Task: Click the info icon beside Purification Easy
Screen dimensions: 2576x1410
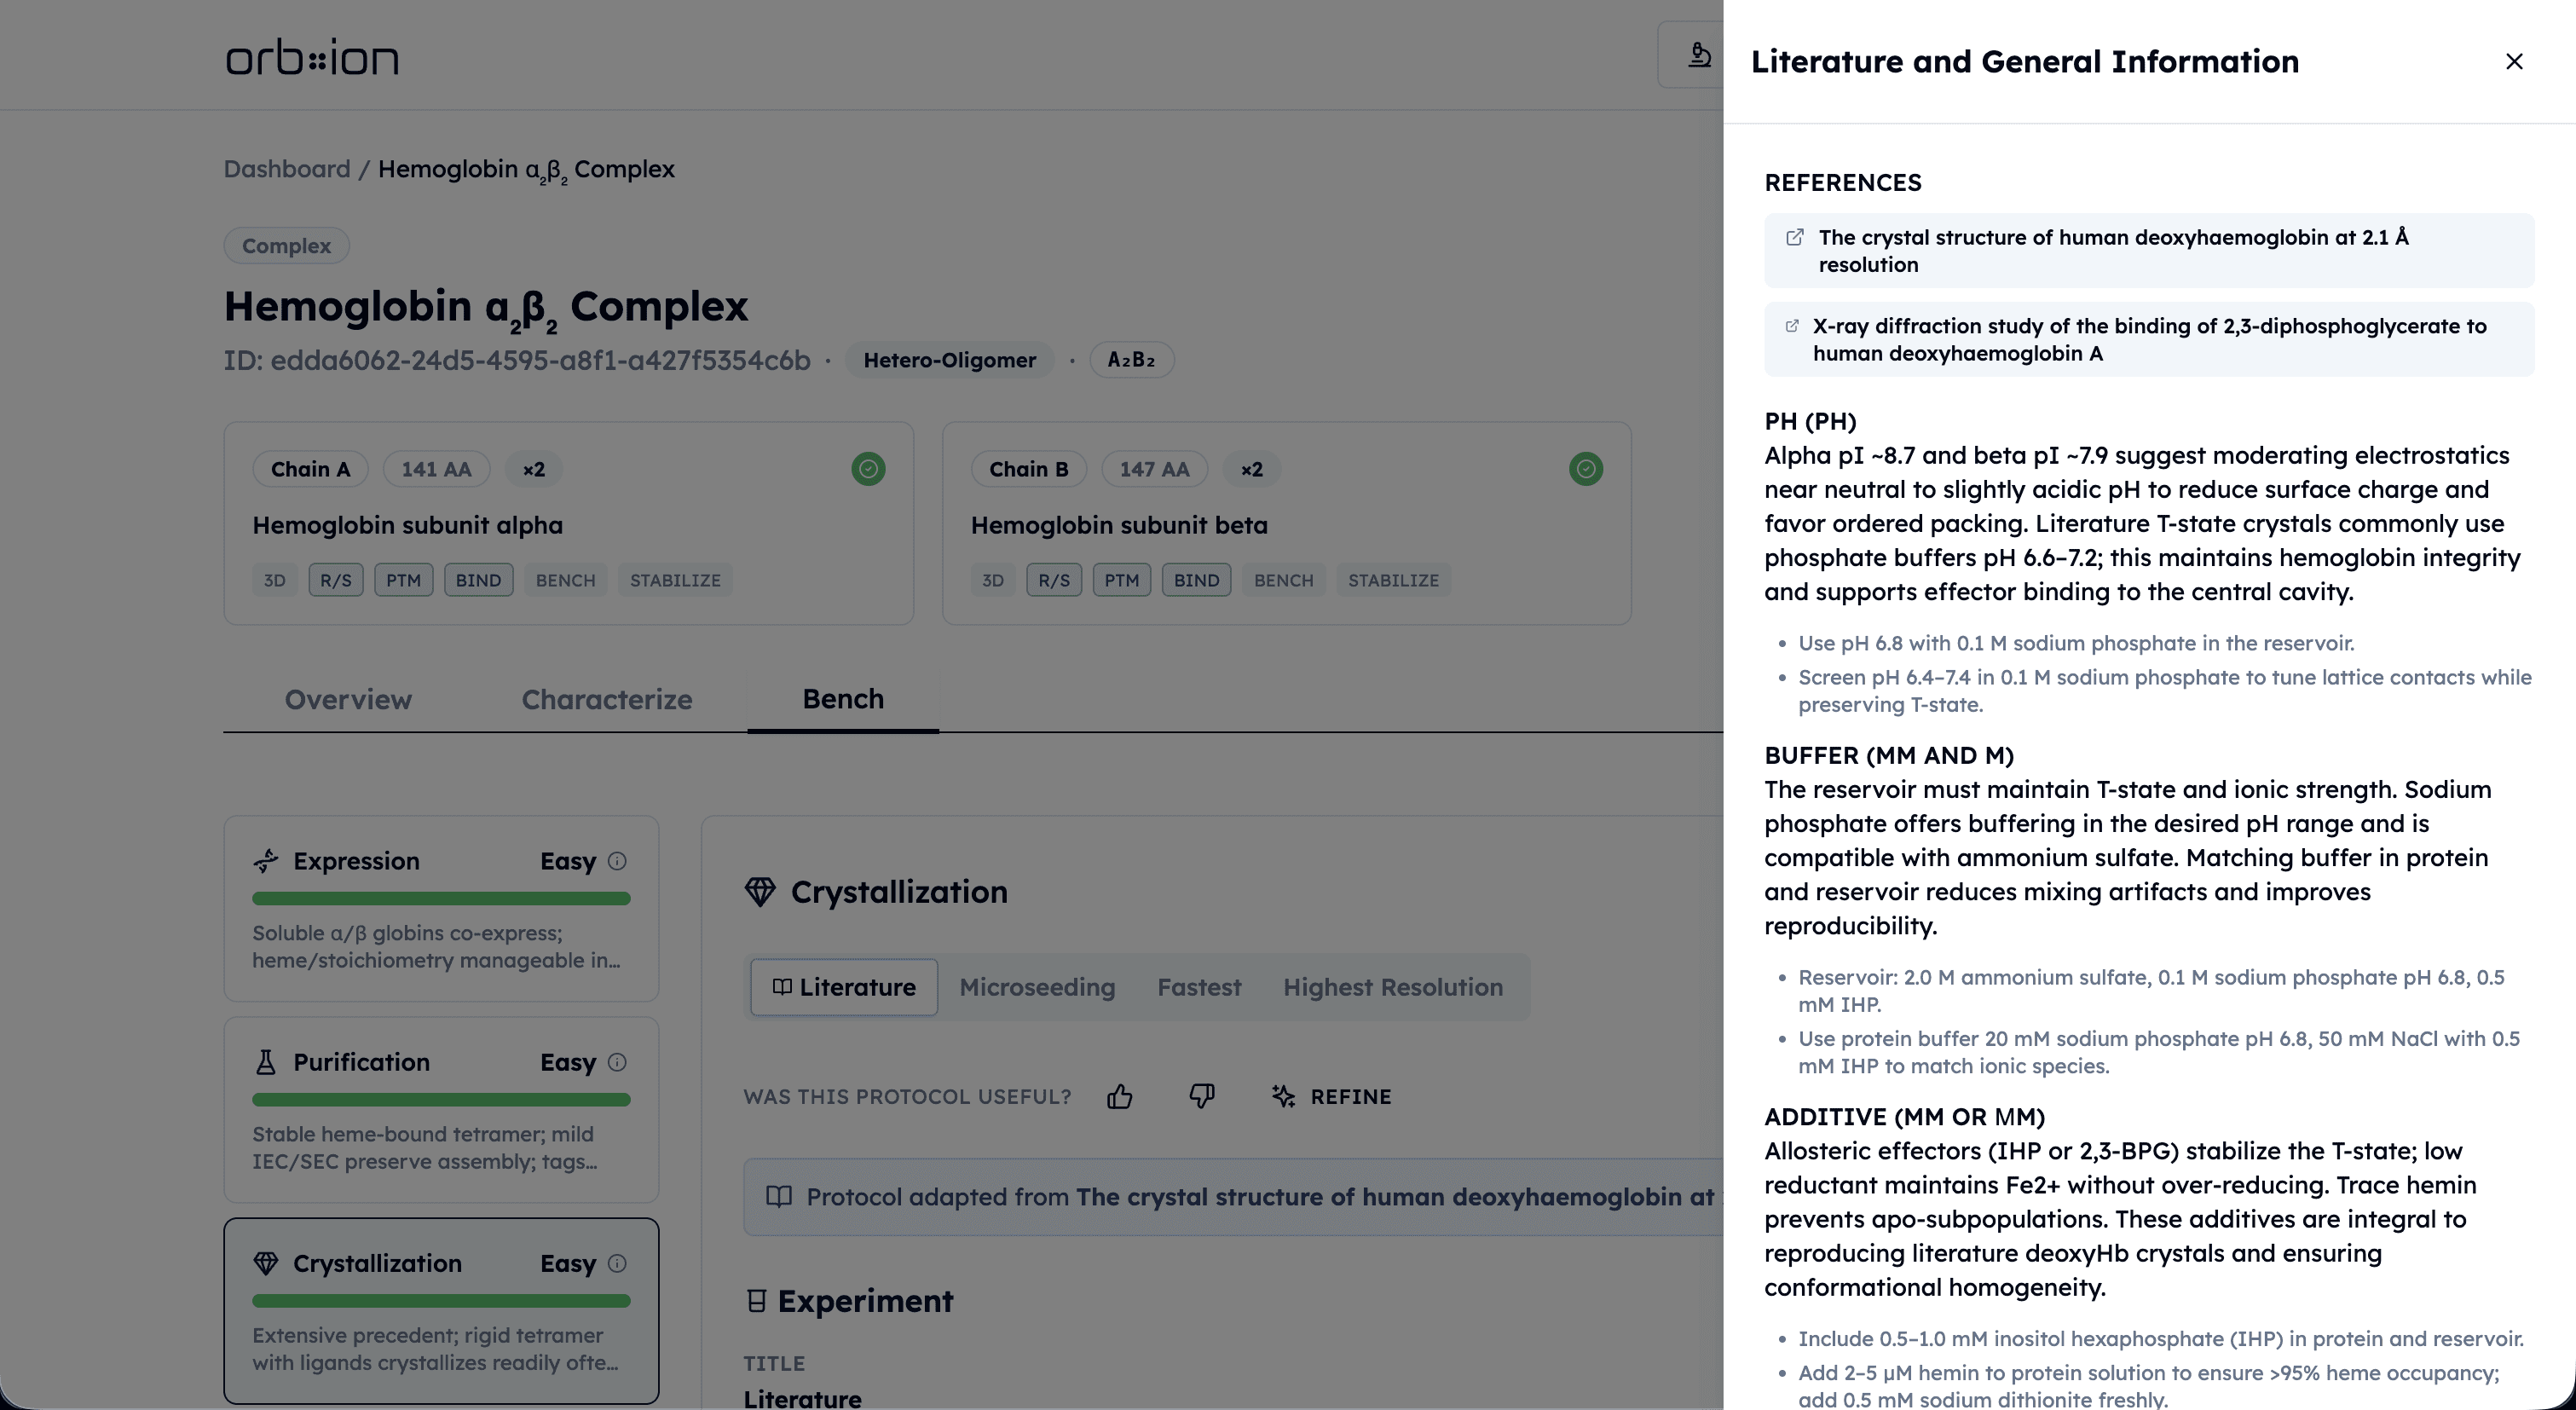Action: click(x=617, y=1062)
